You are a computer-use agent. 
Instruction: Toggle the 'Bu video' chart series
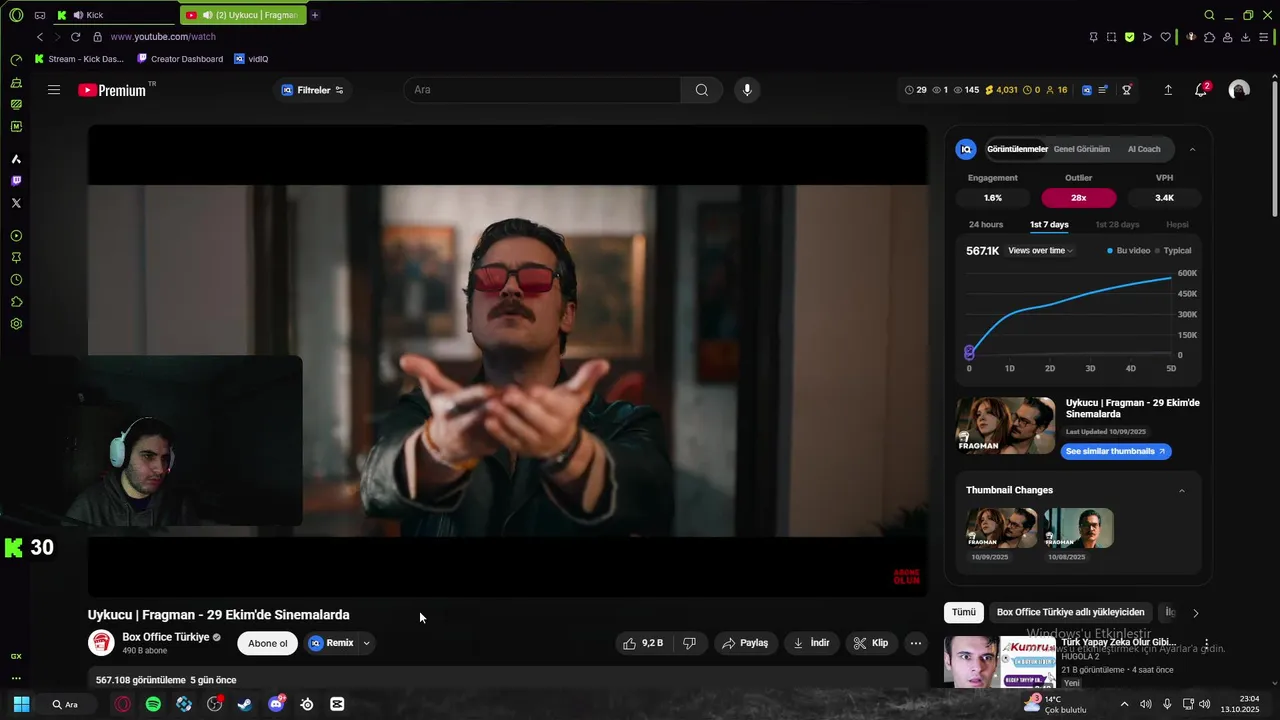1128,251
